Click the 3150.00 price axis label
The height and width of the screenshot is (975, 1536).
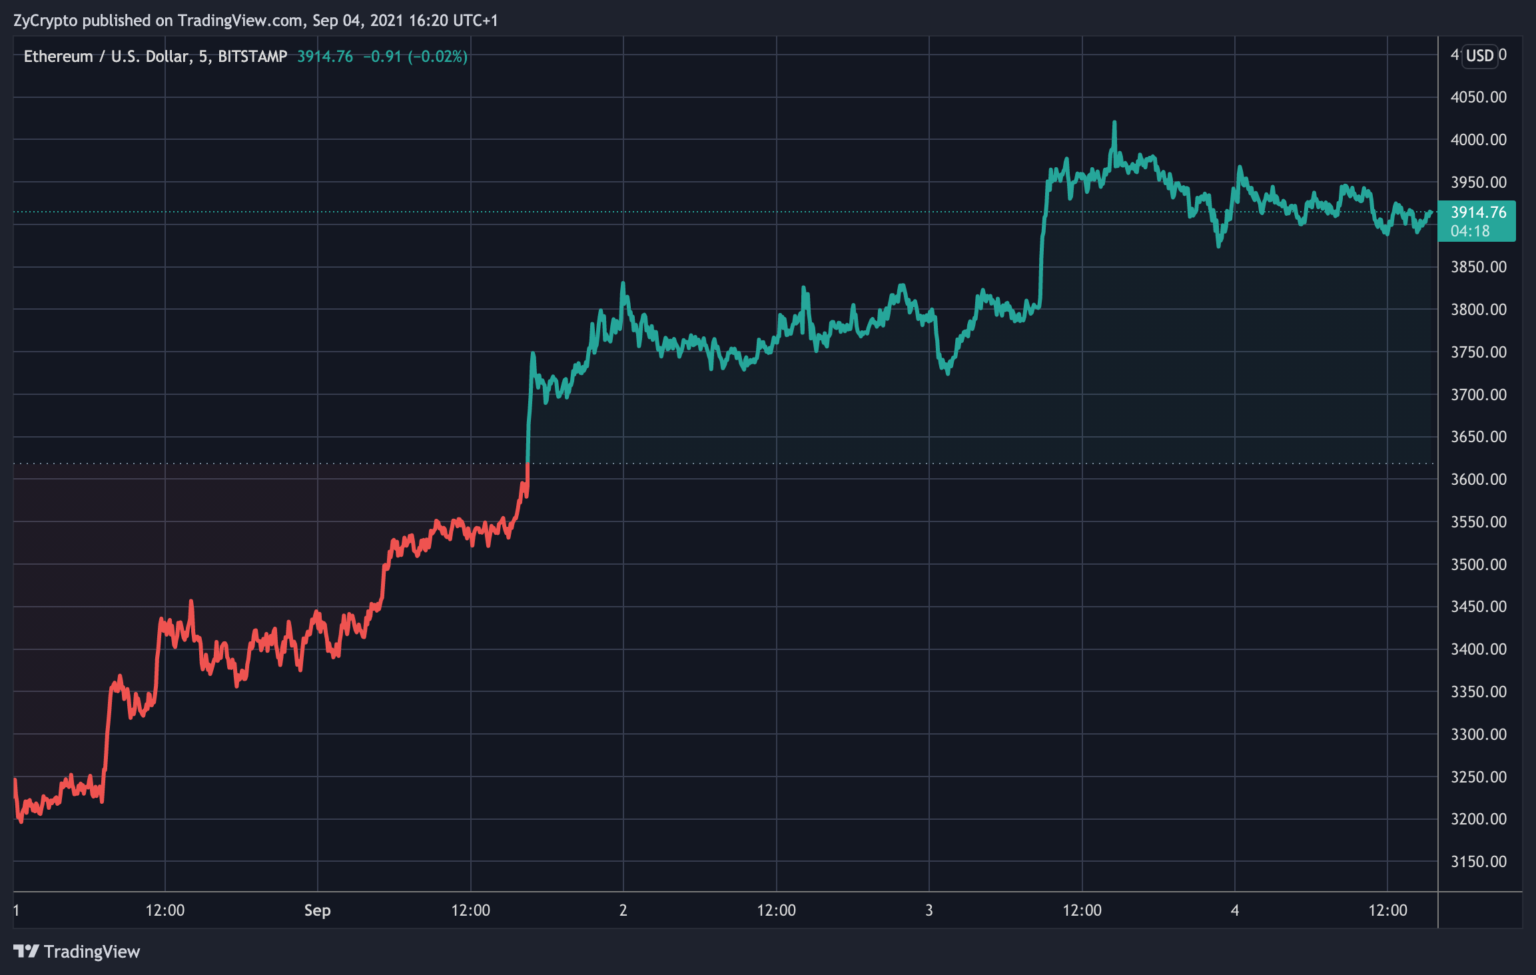coord(1478,861)
